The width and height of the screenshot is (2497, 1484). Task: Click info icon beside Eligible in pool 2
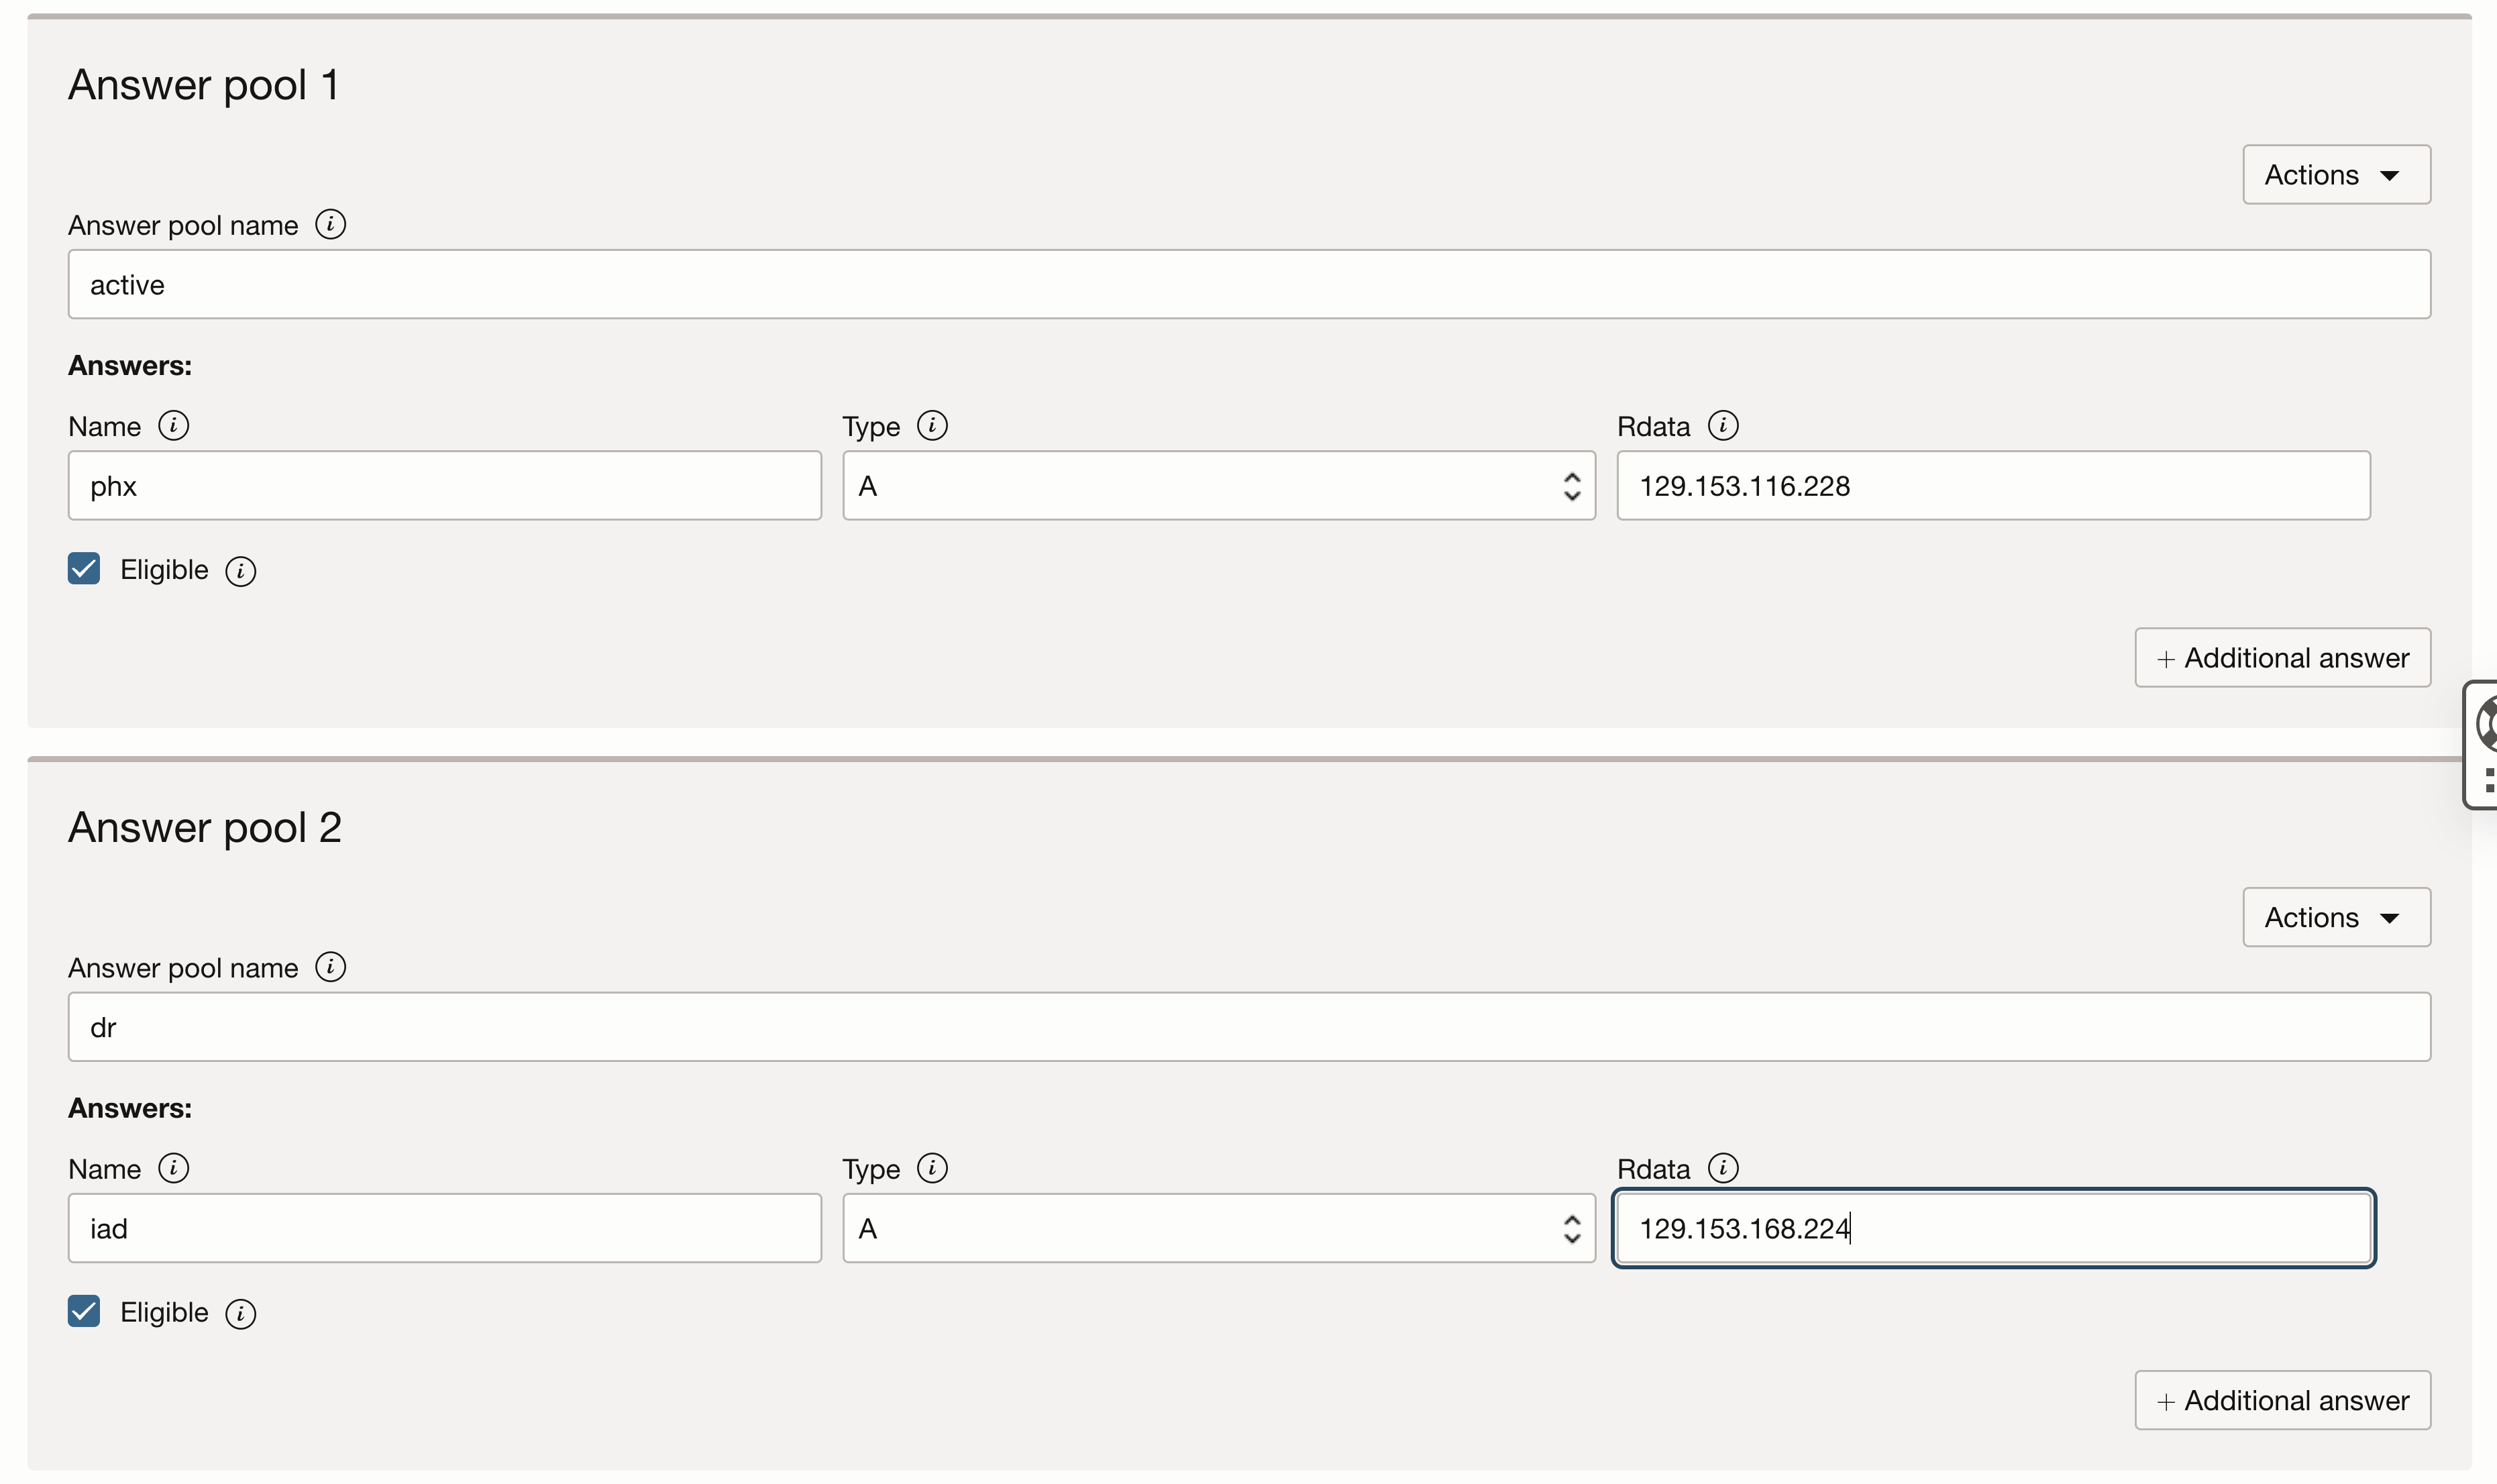[x=240, y=1313]
